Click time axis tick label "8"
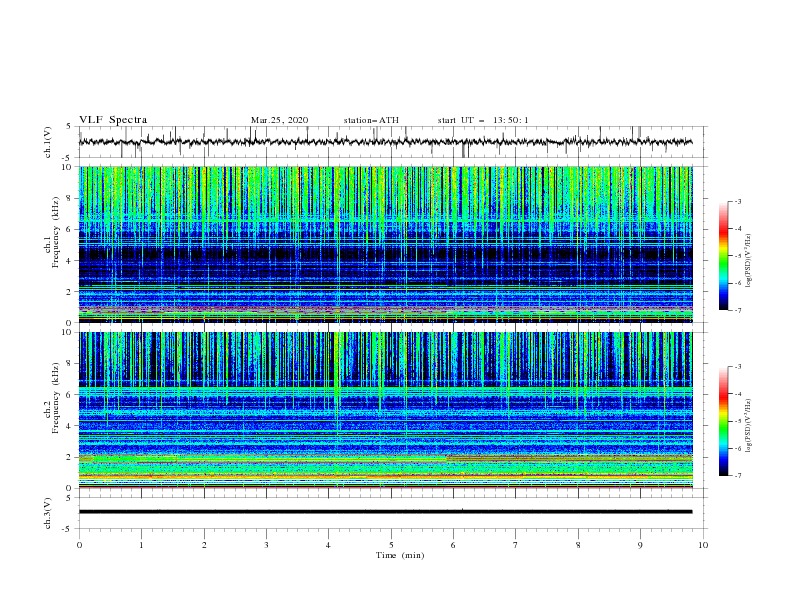The width and height of the screenshot is (792, 612). click(x=578, y=545)
